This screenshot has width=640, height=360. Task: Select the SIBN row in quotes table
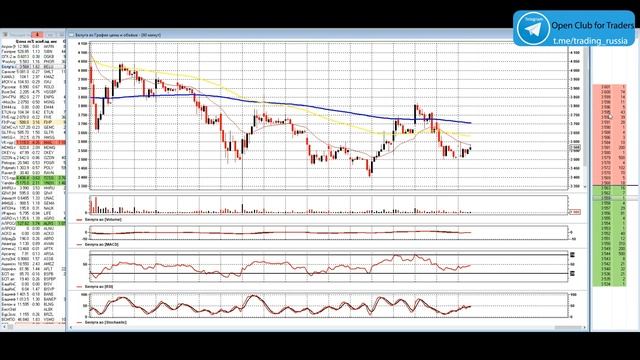pos(33,52)
